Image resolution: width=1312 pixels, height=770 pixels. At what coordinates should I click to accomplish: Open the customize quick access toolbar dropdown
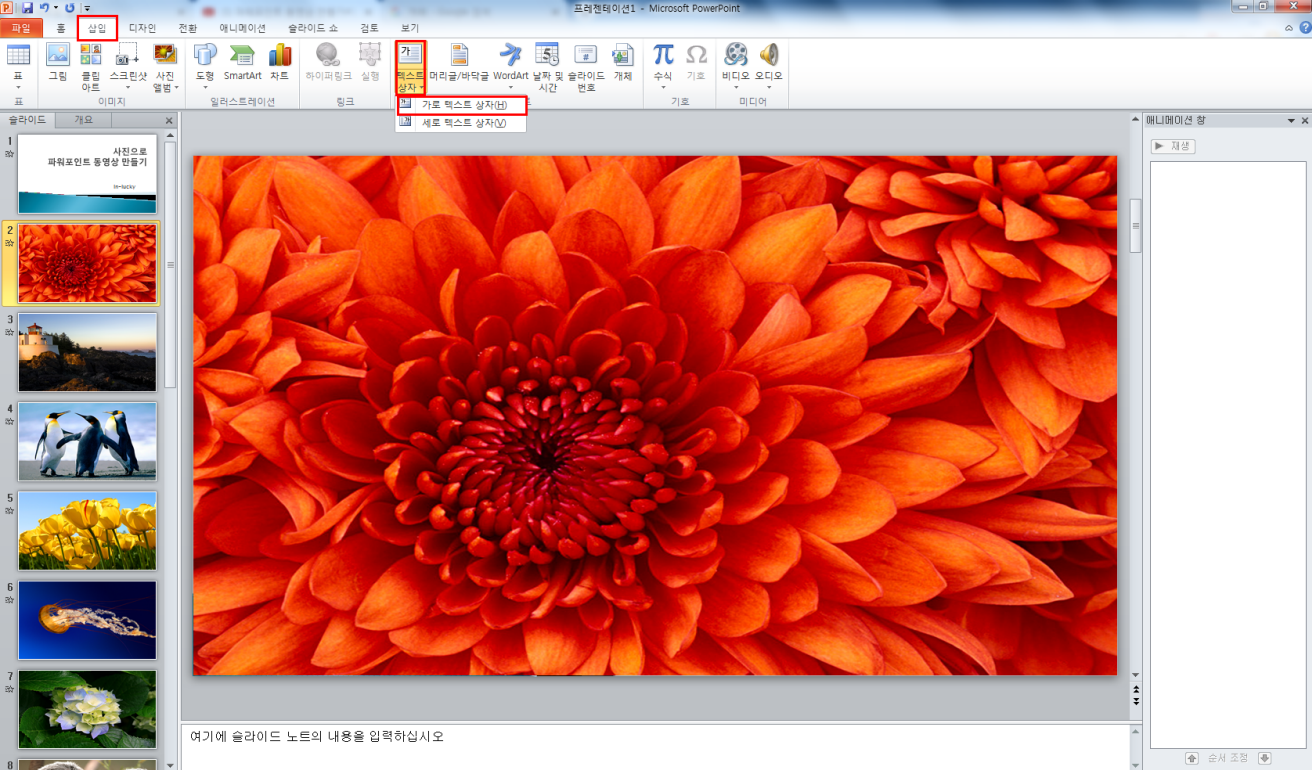tap(87, 8)
